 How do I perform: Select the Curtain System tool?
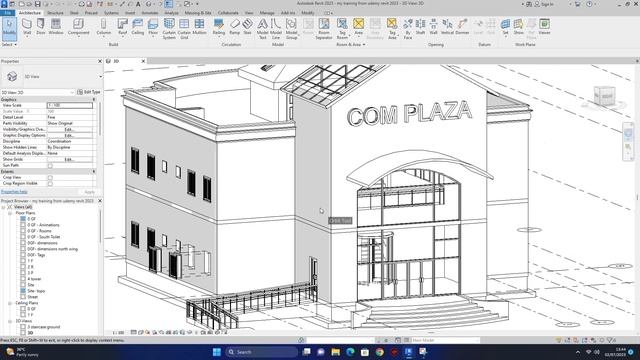coord(169,29)
